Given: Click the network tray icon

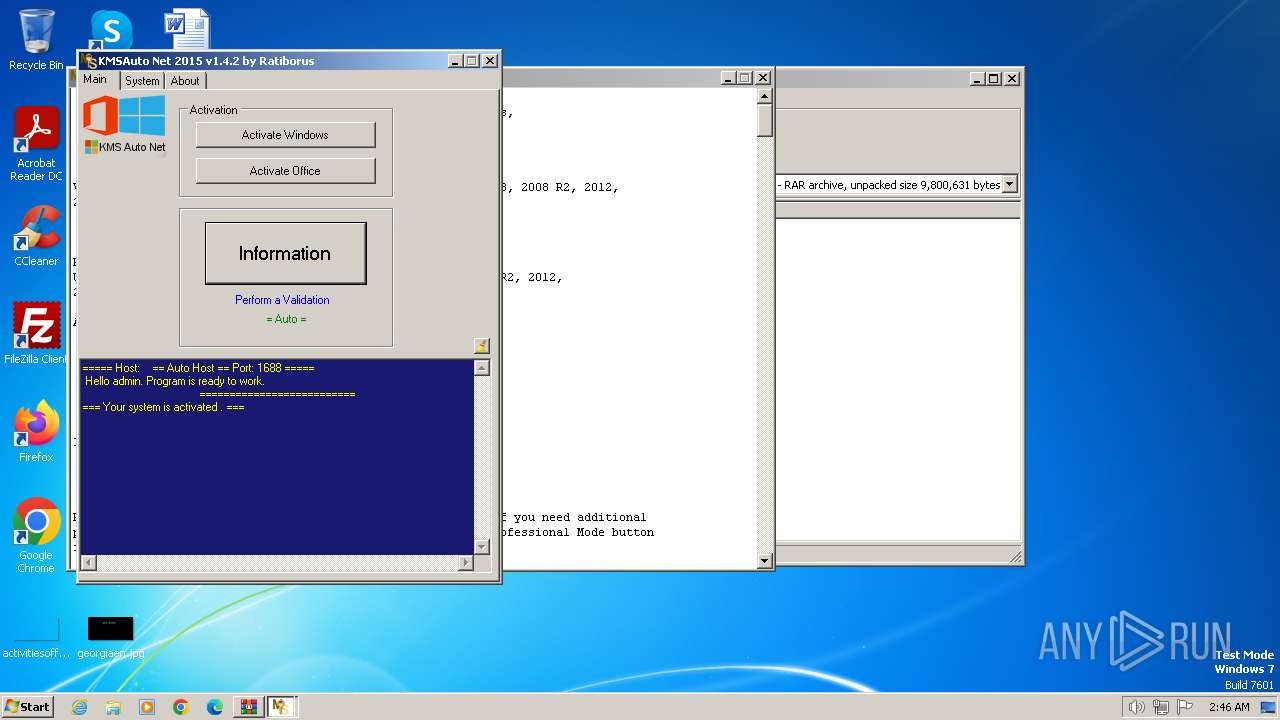Looking at the screenshot, I should (1161, 707).
